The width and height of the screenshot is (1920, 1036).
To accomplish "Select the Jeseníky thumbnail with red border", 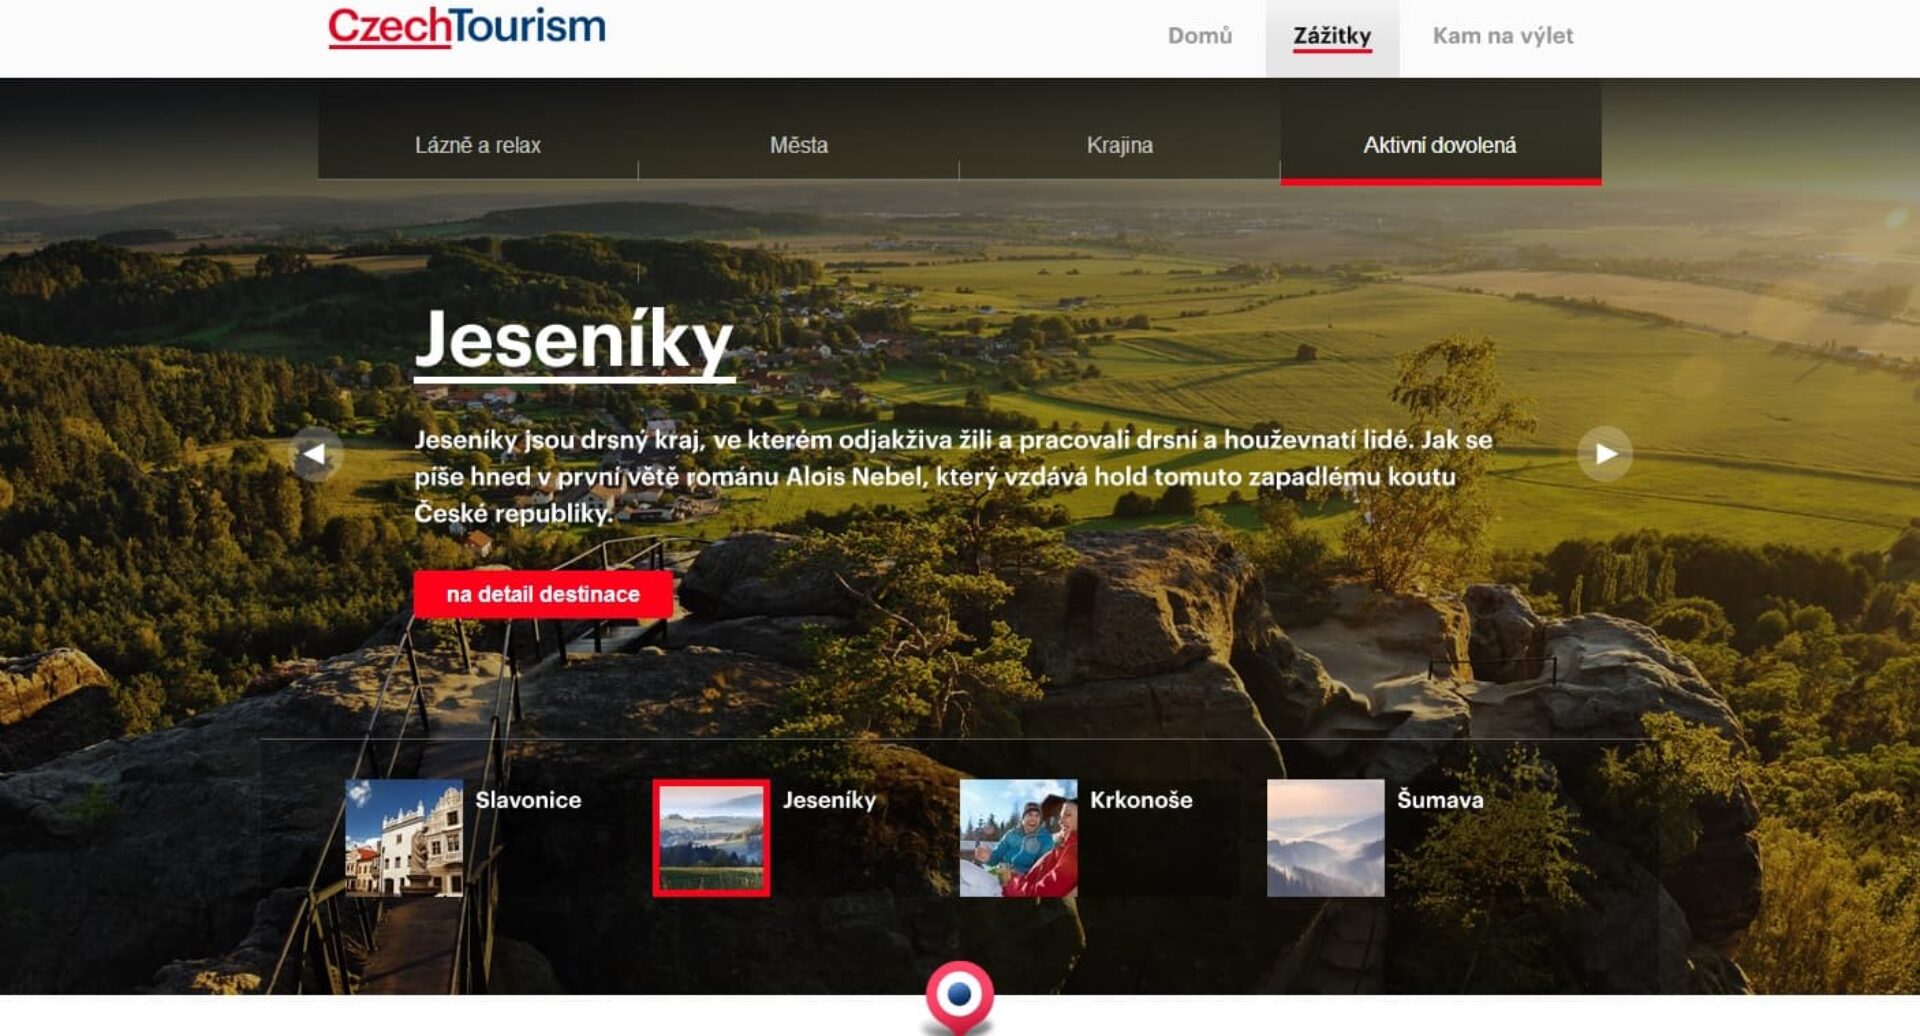I will coord(711,838).
